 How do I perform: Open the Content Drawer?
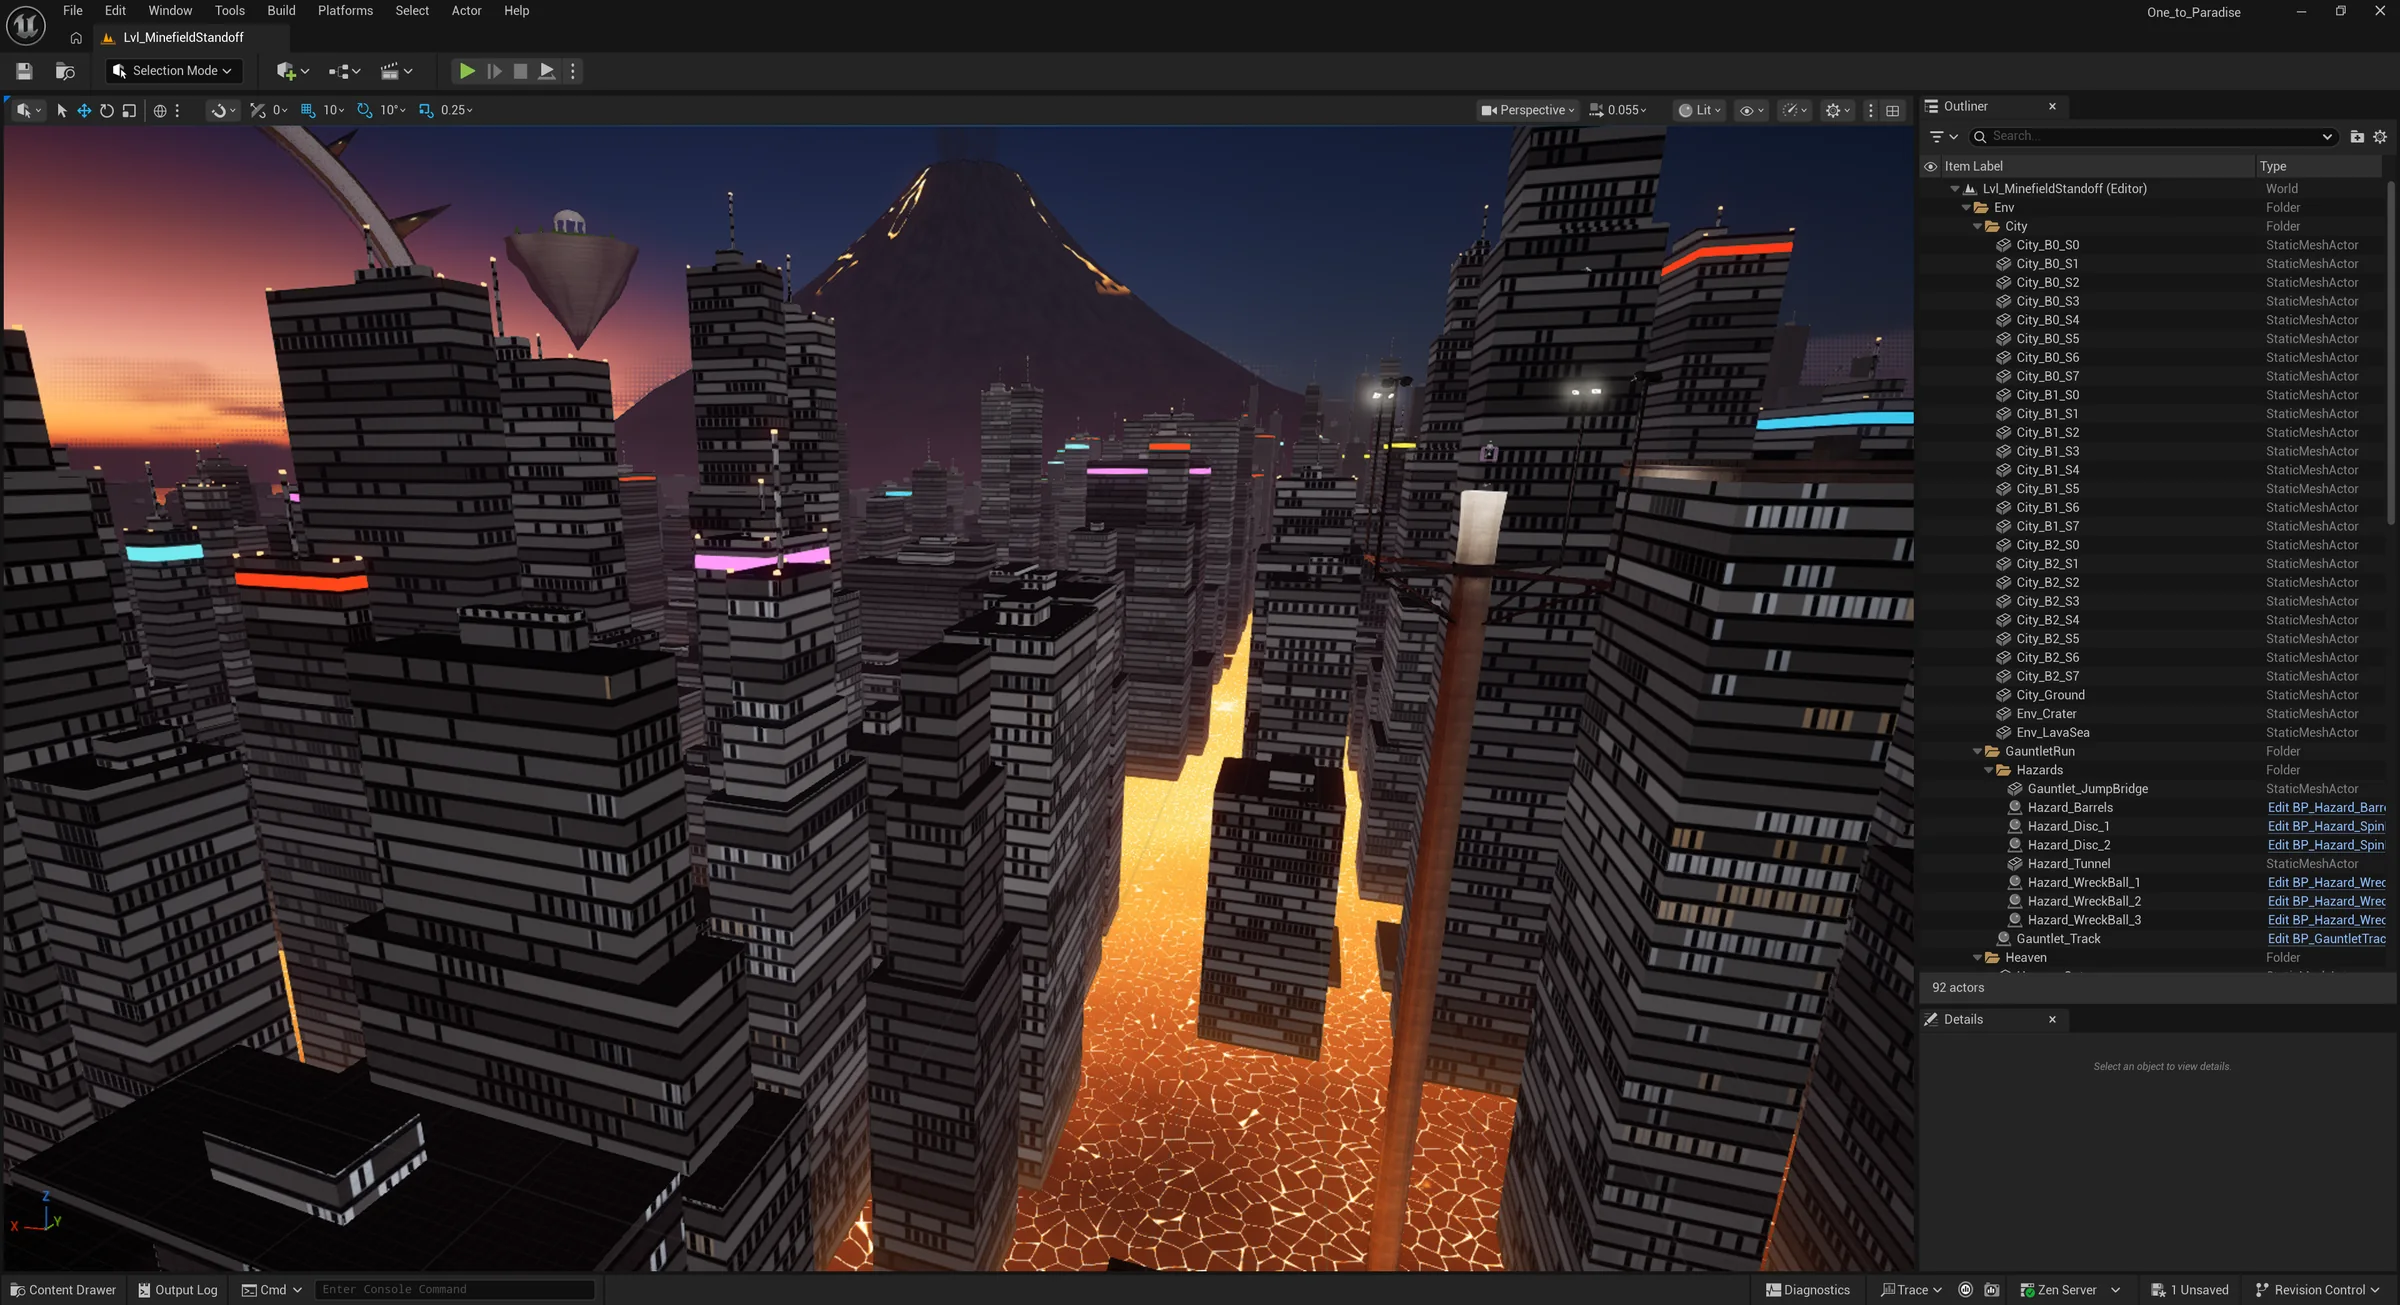click(x=63, y=1290)
